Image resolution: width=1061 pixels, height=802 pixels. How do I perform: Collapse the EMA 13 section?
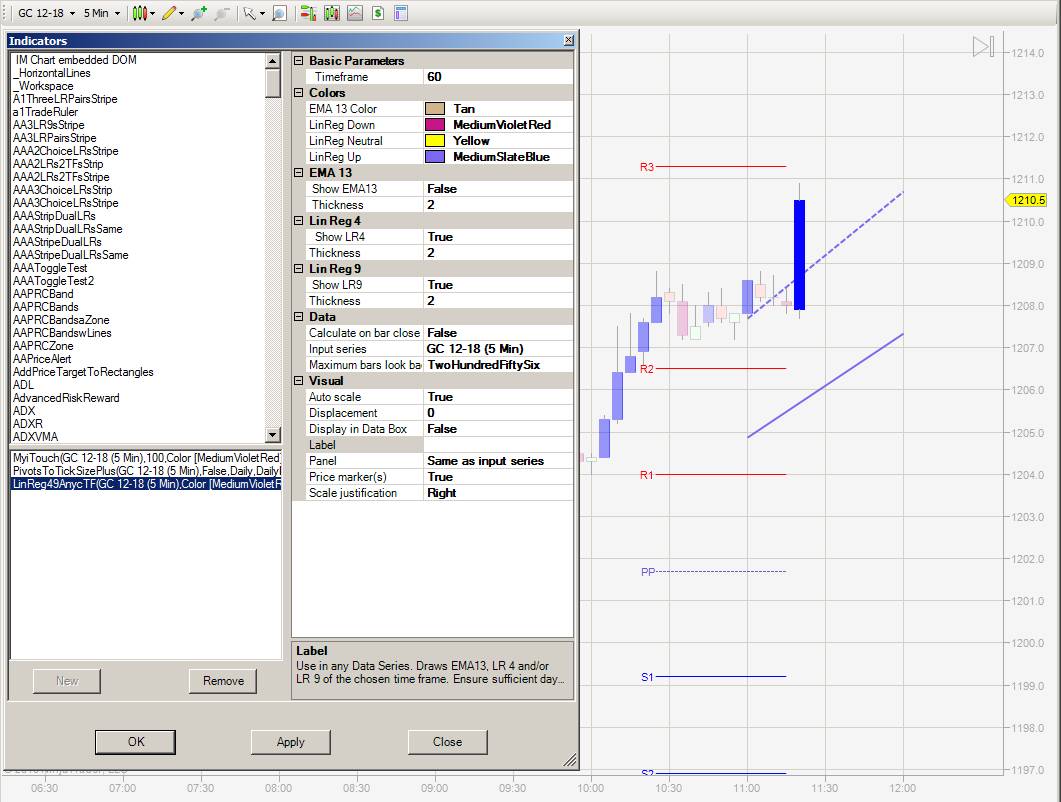[298, 173]
